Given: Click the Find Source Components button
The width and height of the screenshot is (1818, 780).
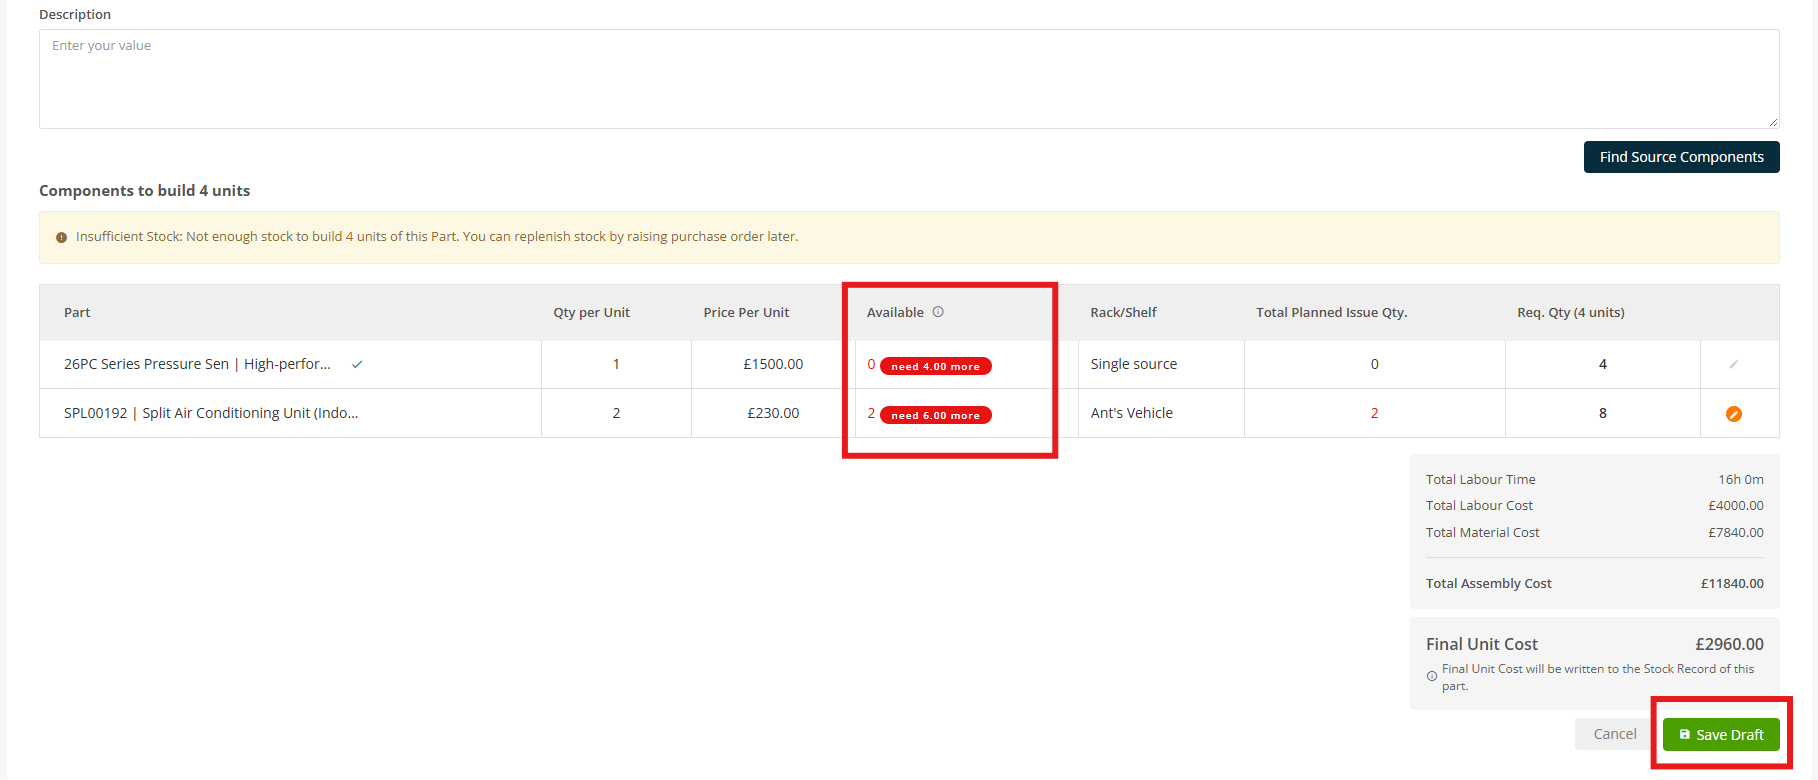Looking at the screenshot, I should [1682, 157].
